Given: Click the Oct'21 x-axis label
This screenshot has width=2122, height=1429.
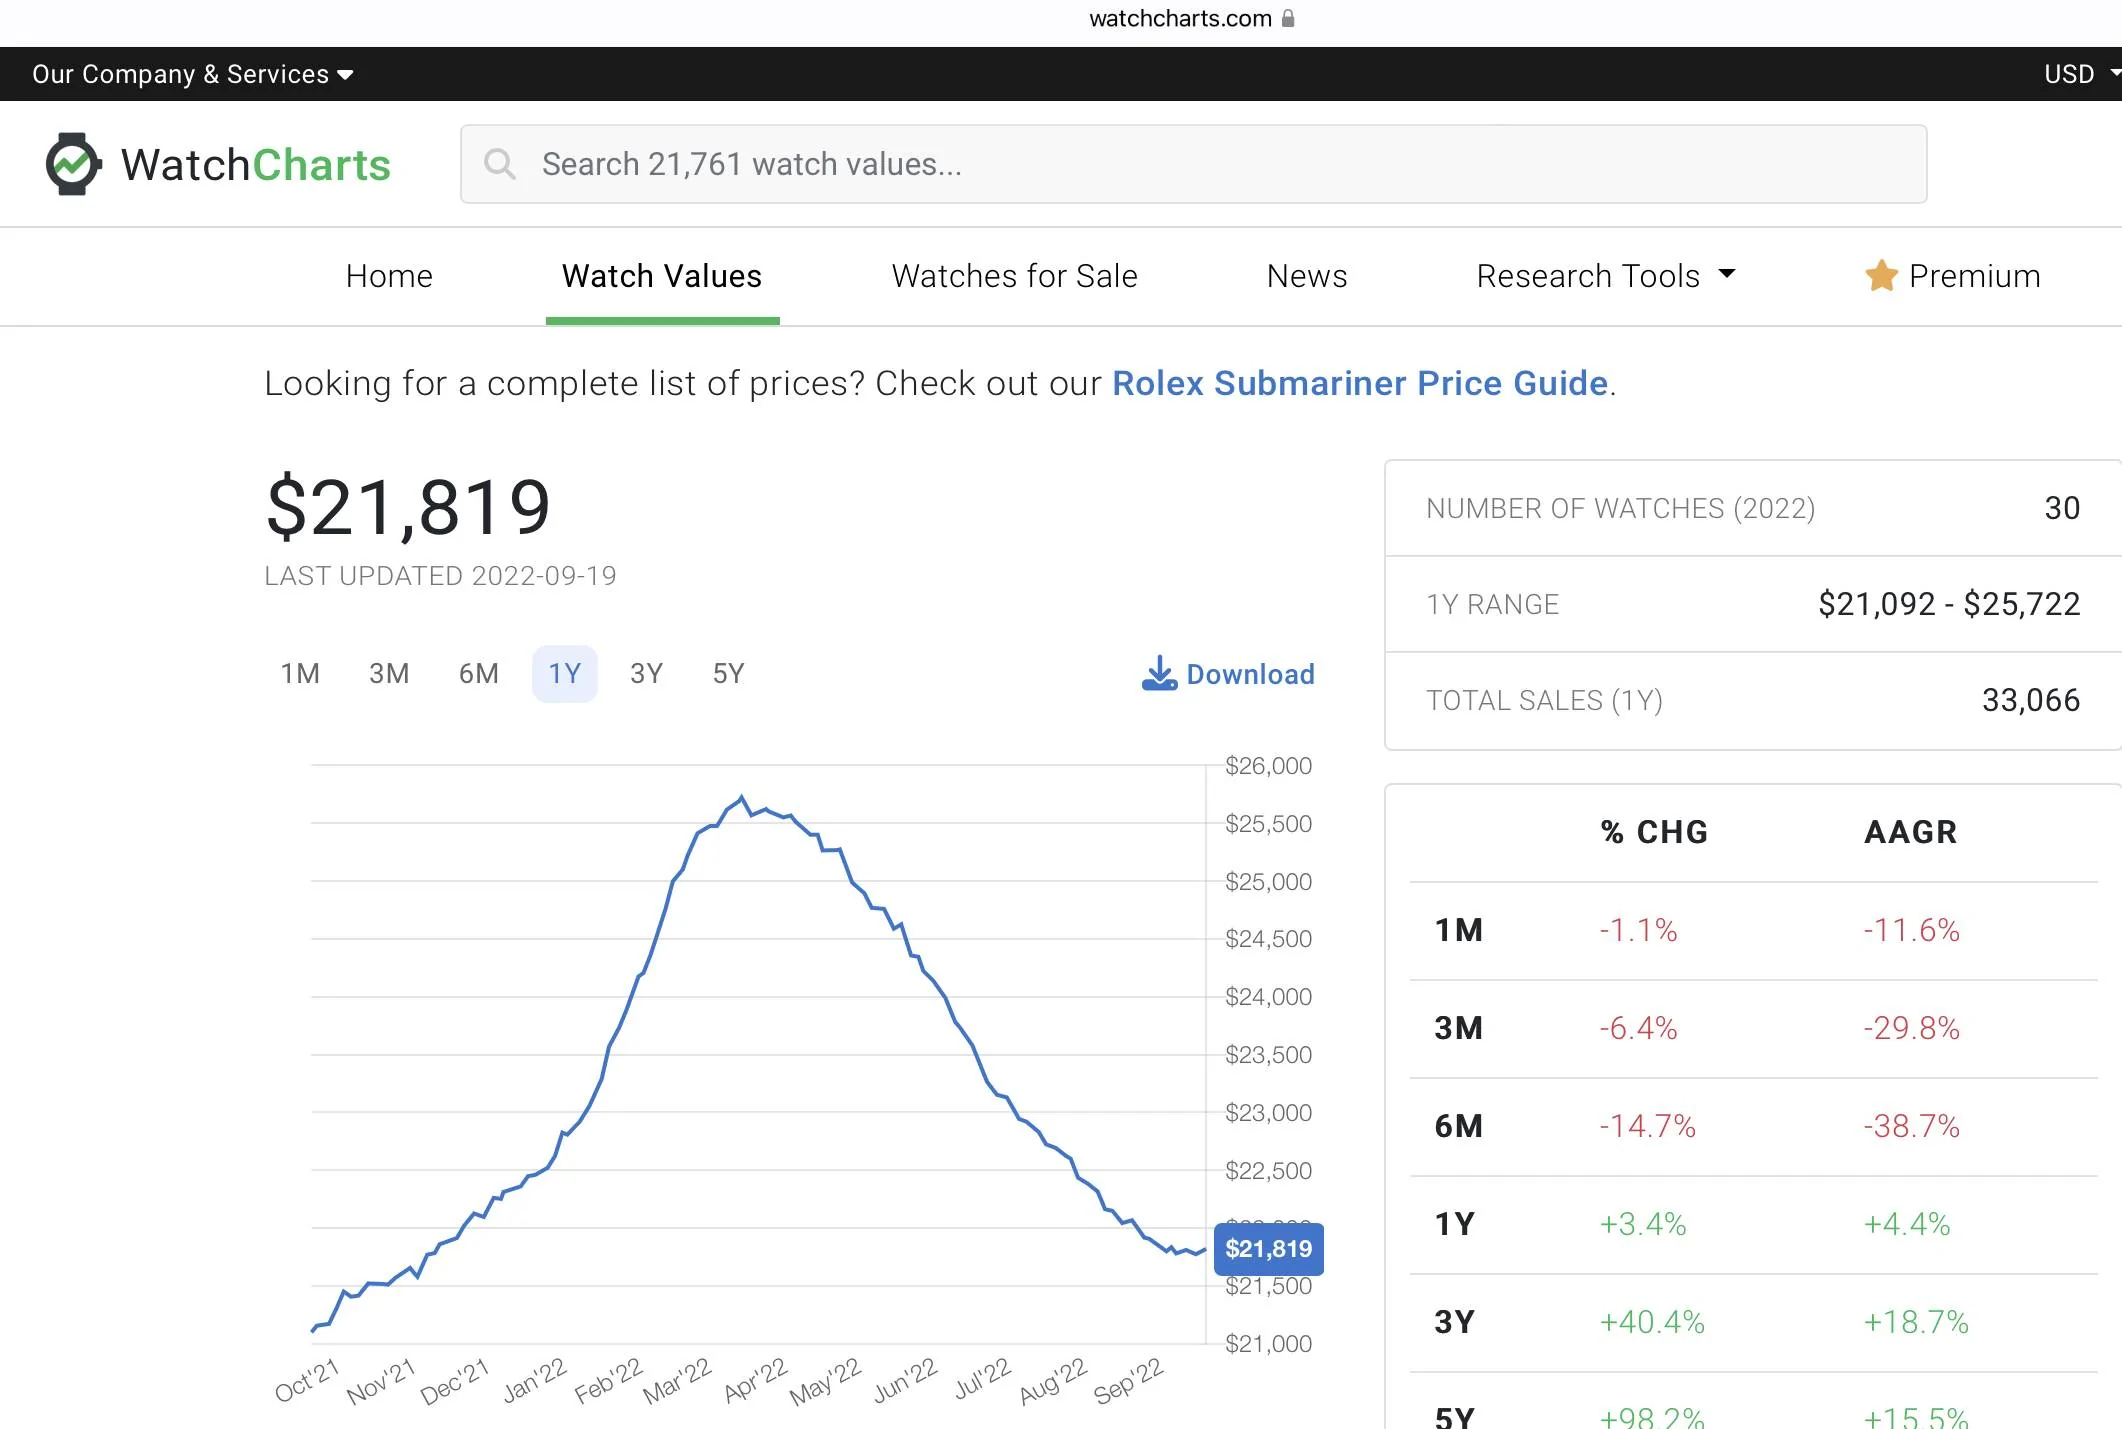Looking at the screenshot, I should (307, 1381).
